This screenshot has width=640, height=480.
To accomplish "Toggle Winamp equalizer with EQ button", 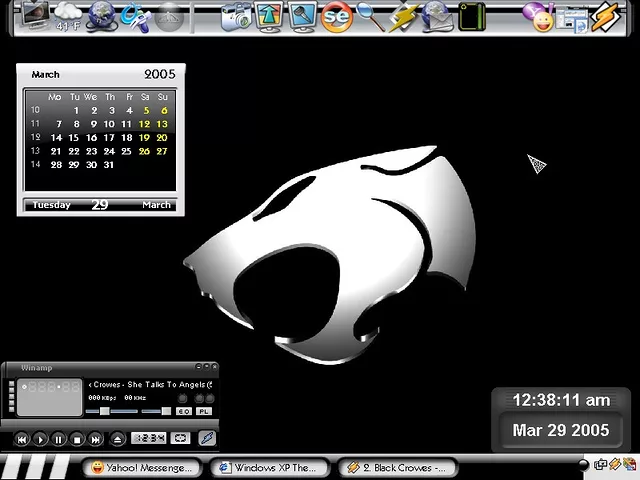I will 184,411.
